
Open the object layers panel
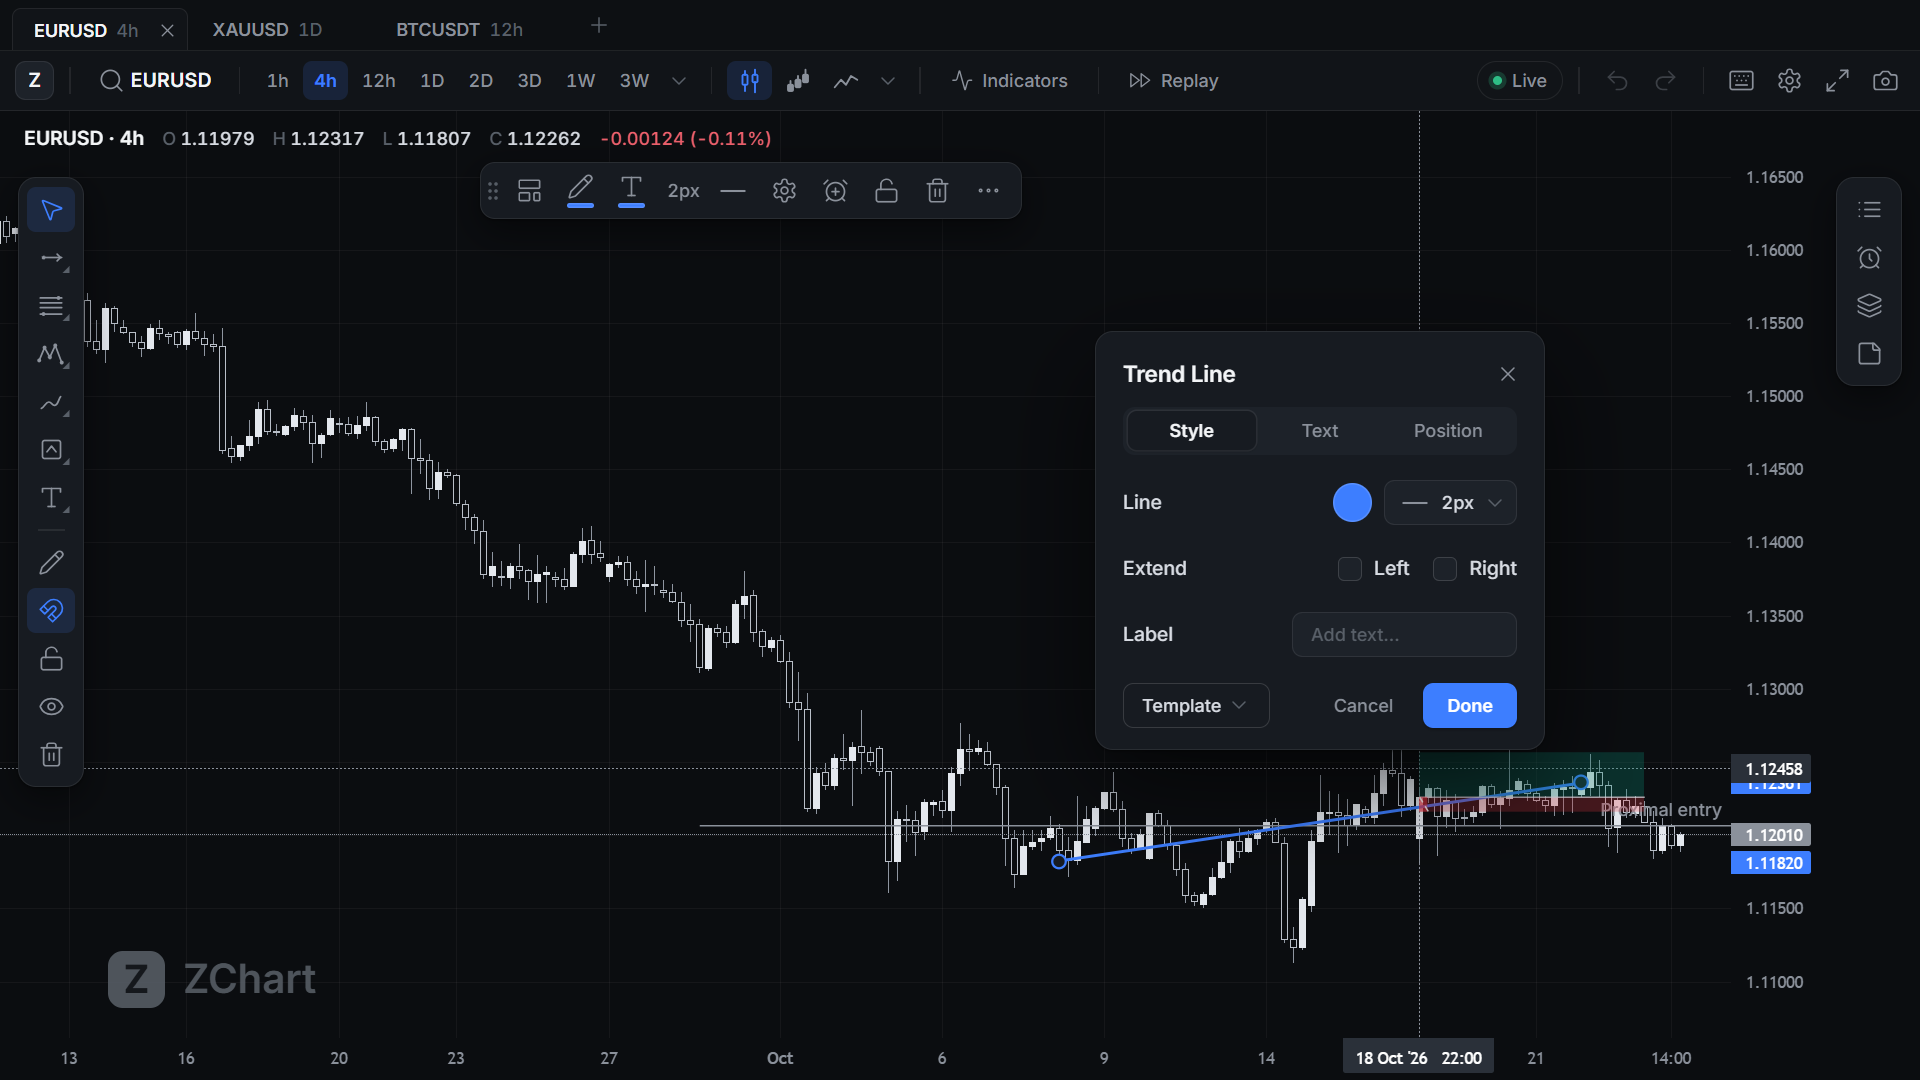pos(1869,306)
